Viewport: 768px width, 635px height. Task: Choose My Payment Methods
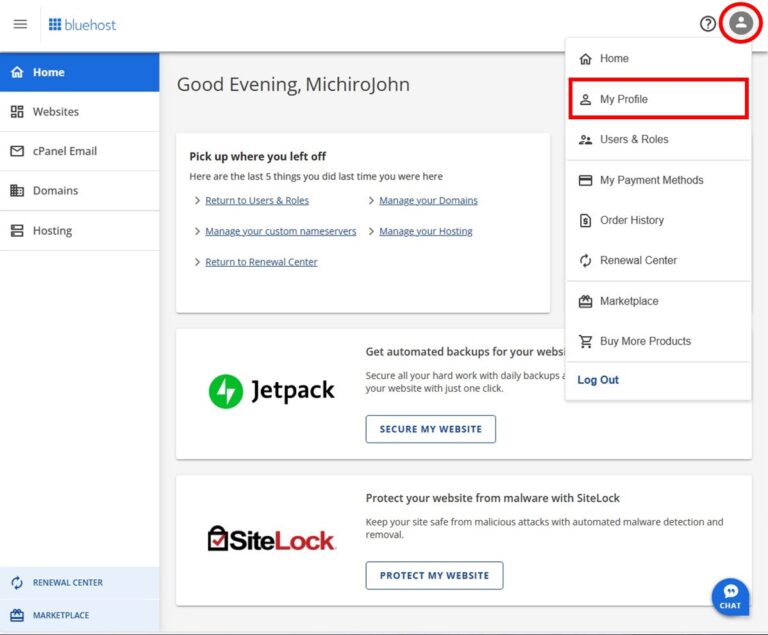click(658, 180)
